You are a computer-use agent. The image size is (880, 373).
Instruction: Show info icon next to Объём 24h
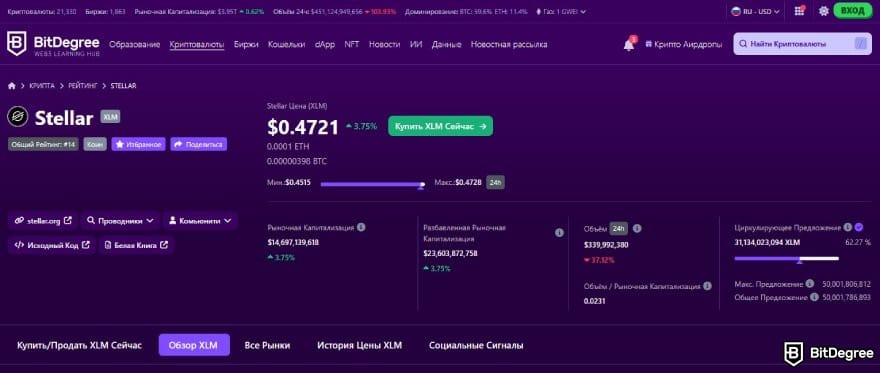[637, 228]
